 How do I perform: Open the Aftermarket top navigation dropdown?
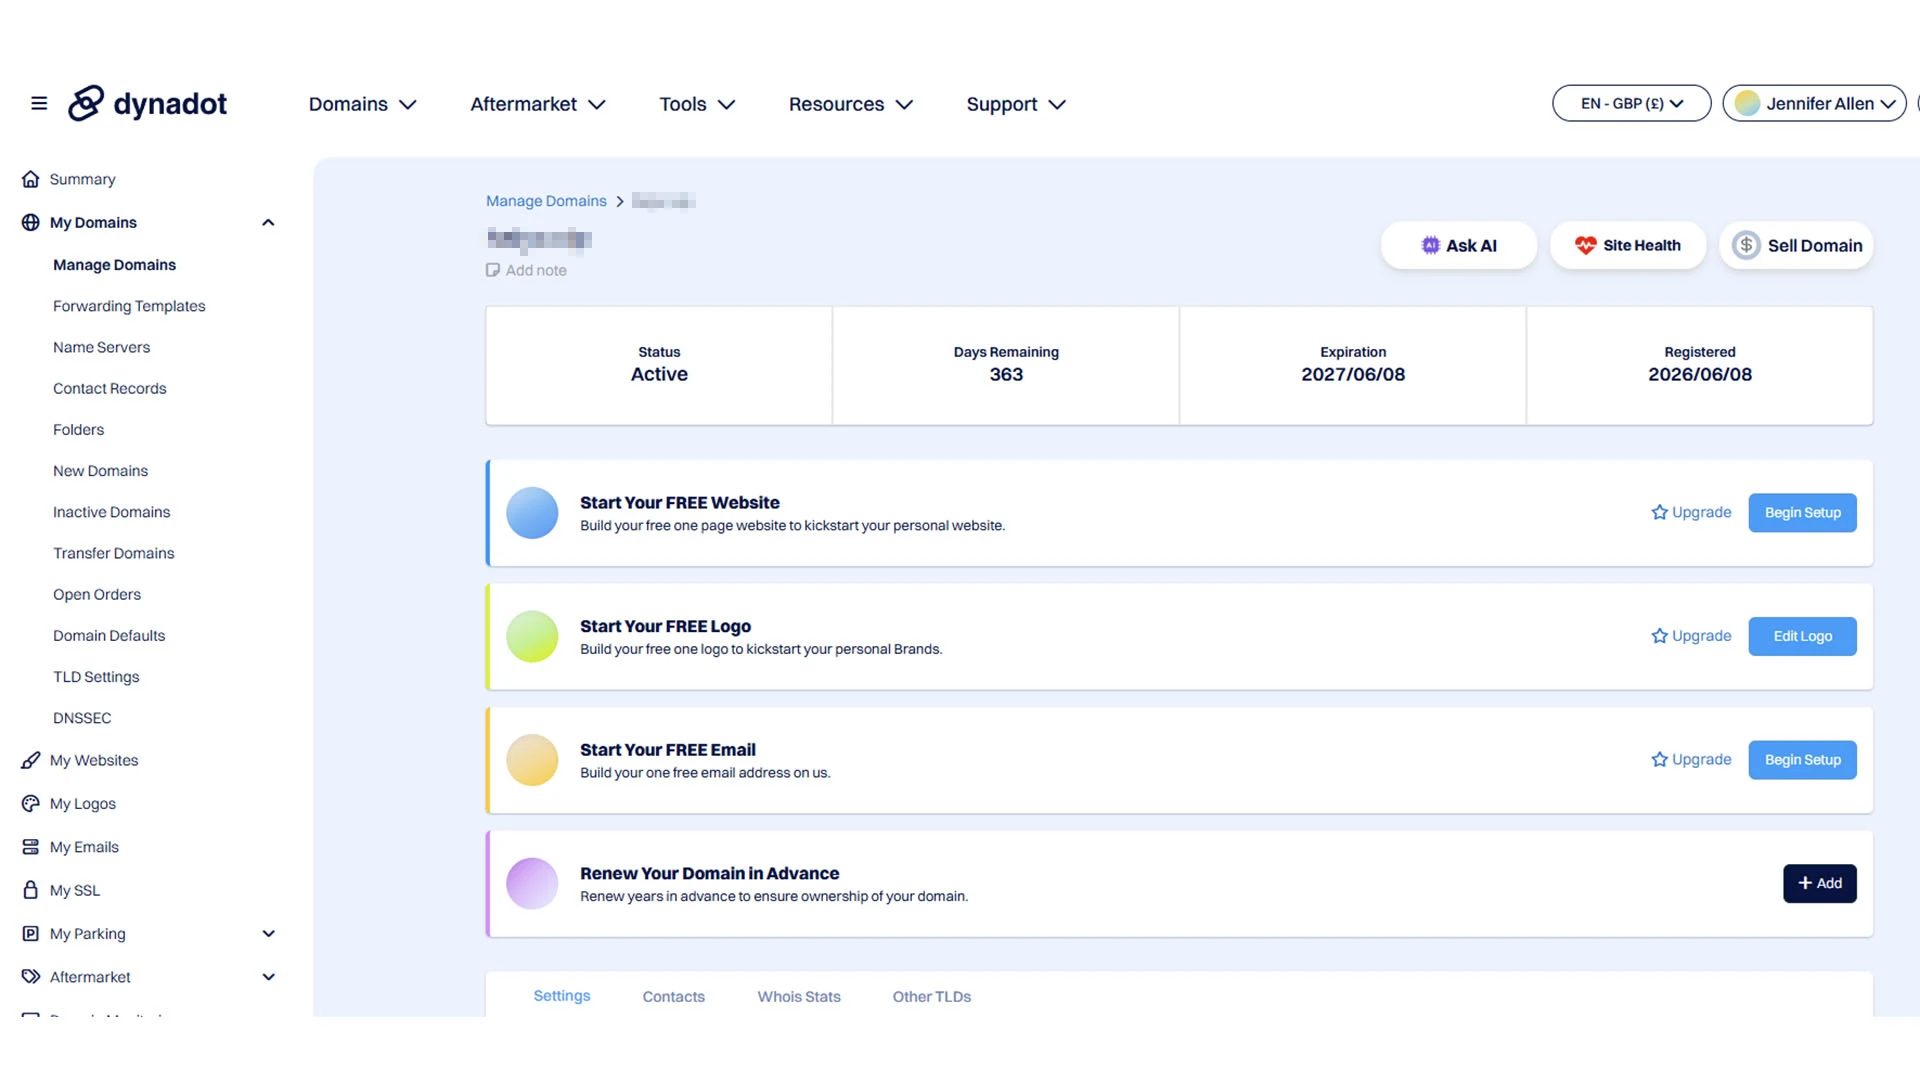click(538, 104)
